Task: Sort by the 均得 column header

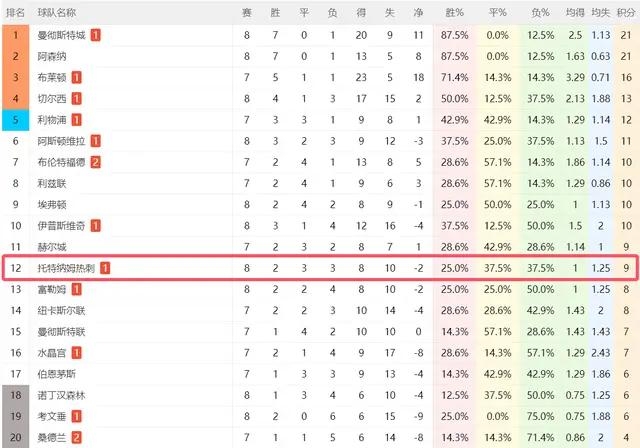Action: 575,13
